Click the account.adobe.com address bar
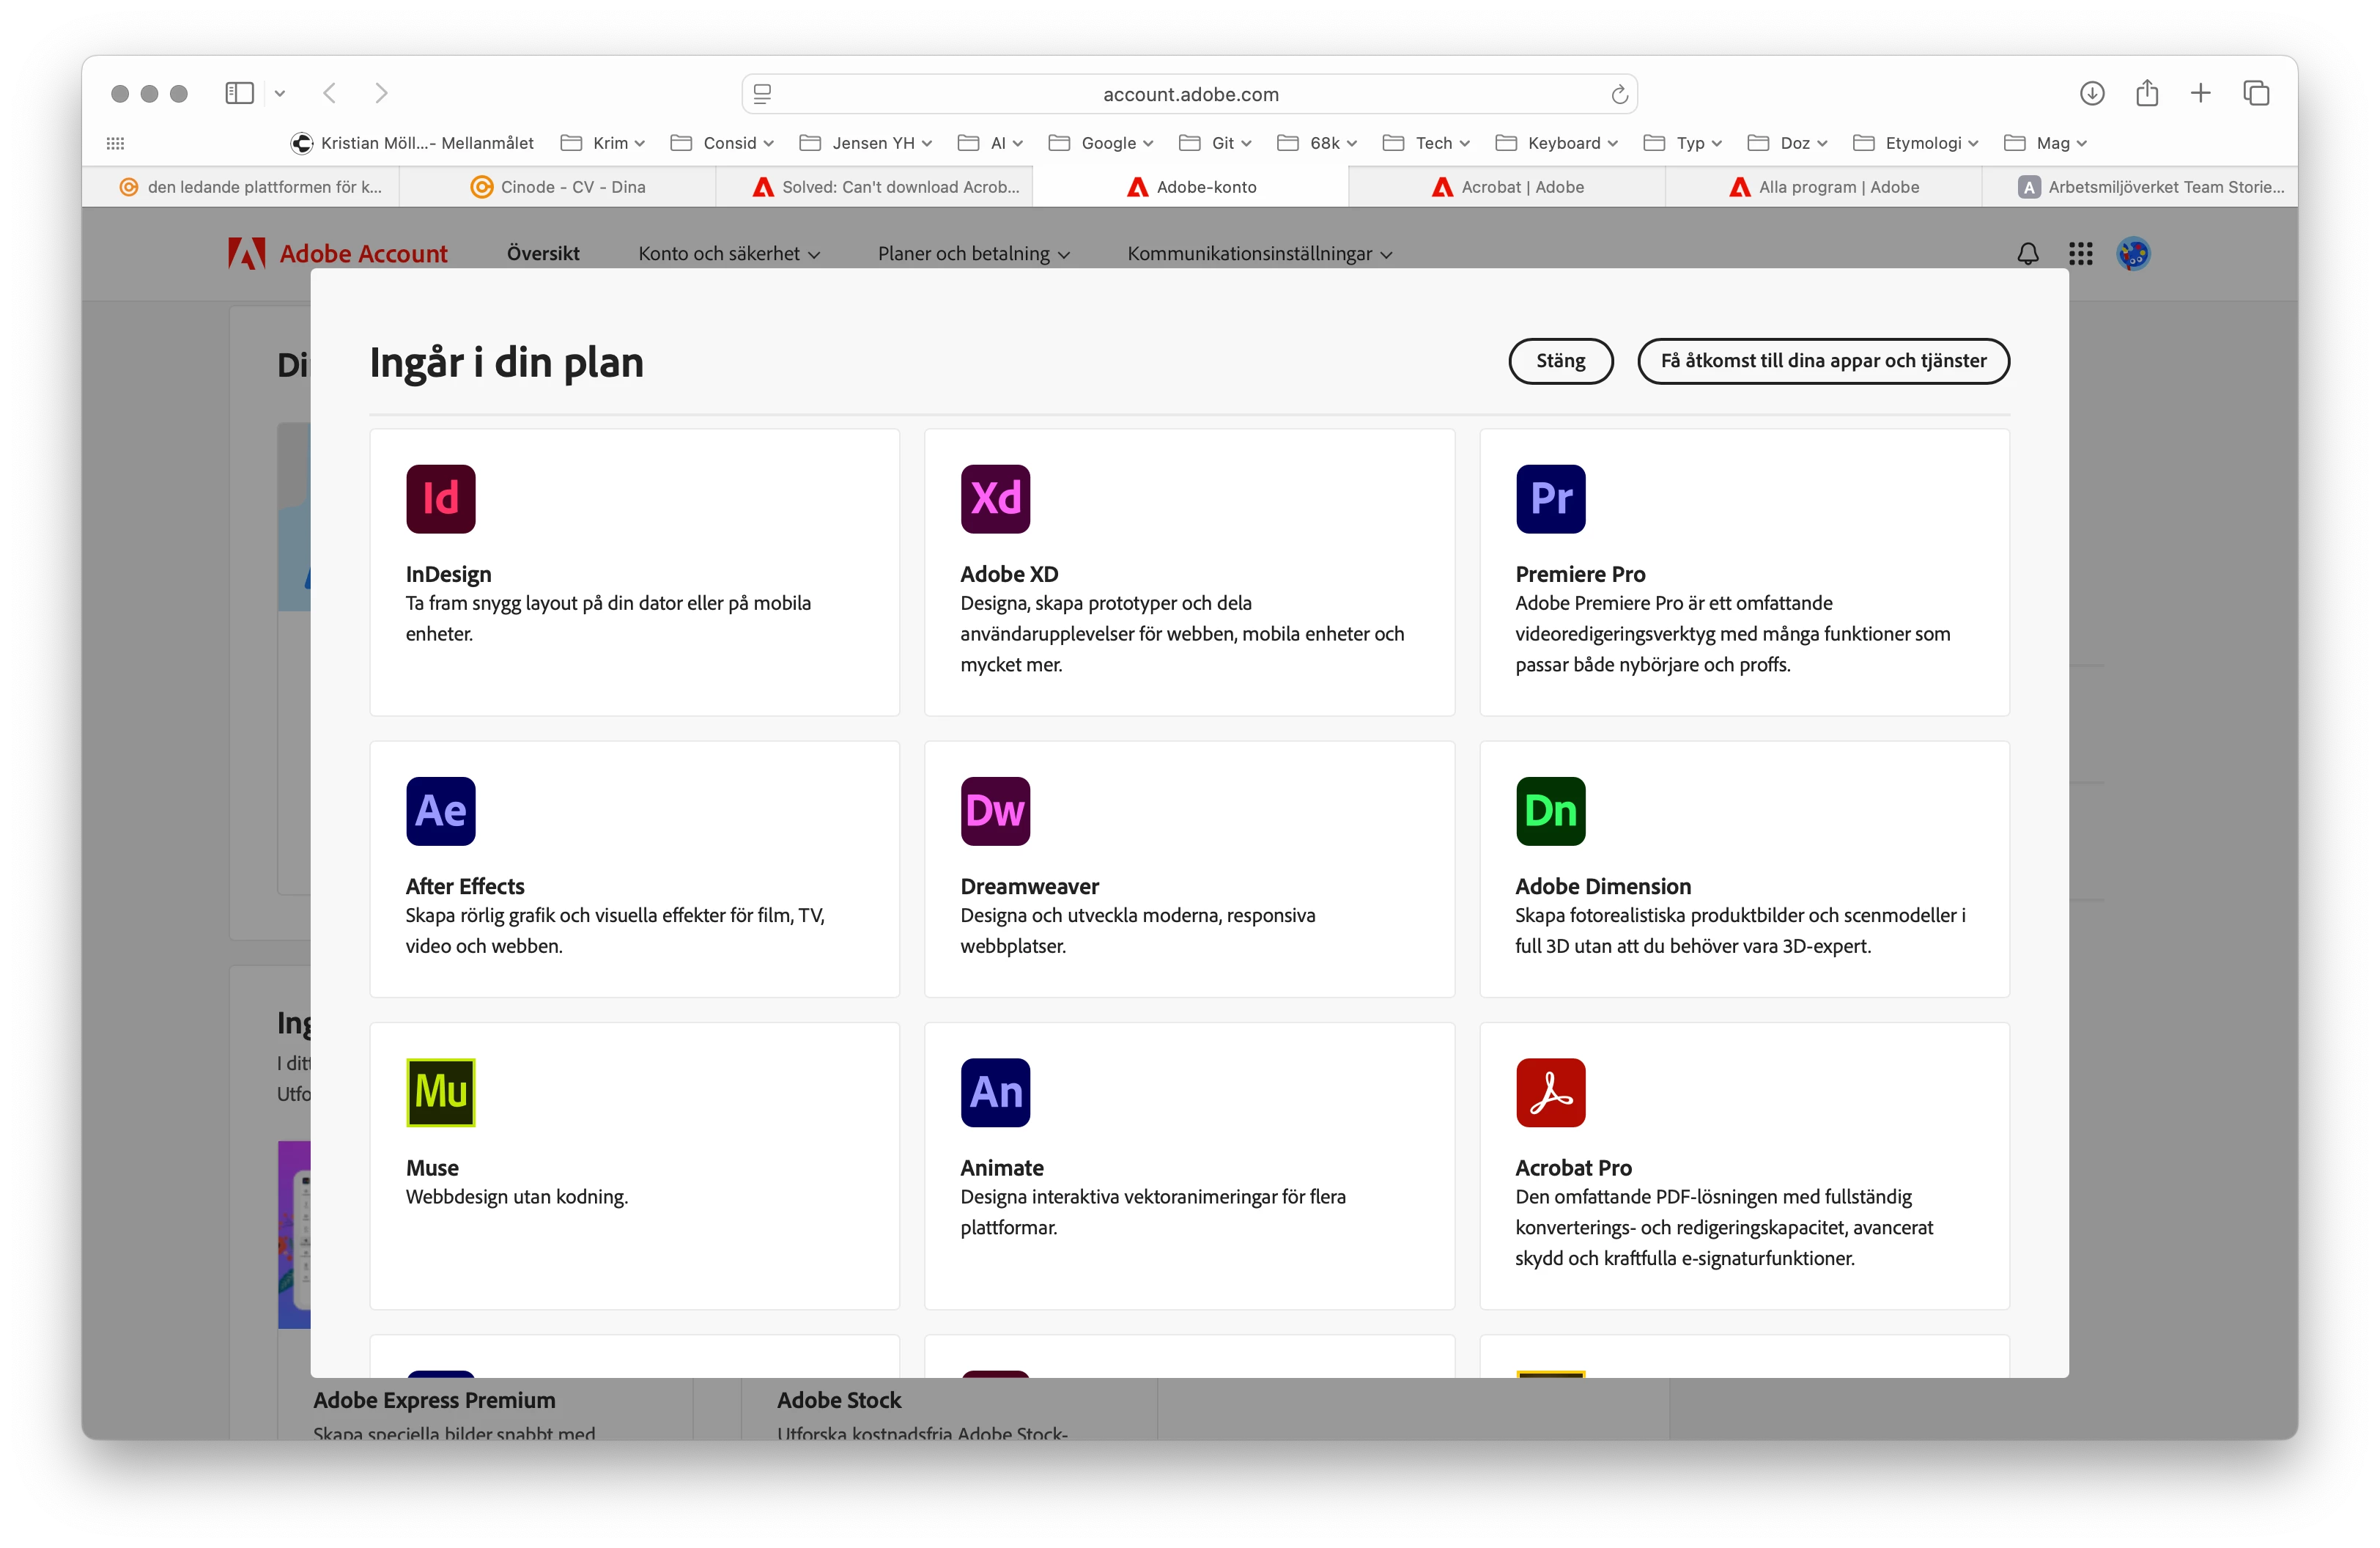 (x=1189, y=94)
